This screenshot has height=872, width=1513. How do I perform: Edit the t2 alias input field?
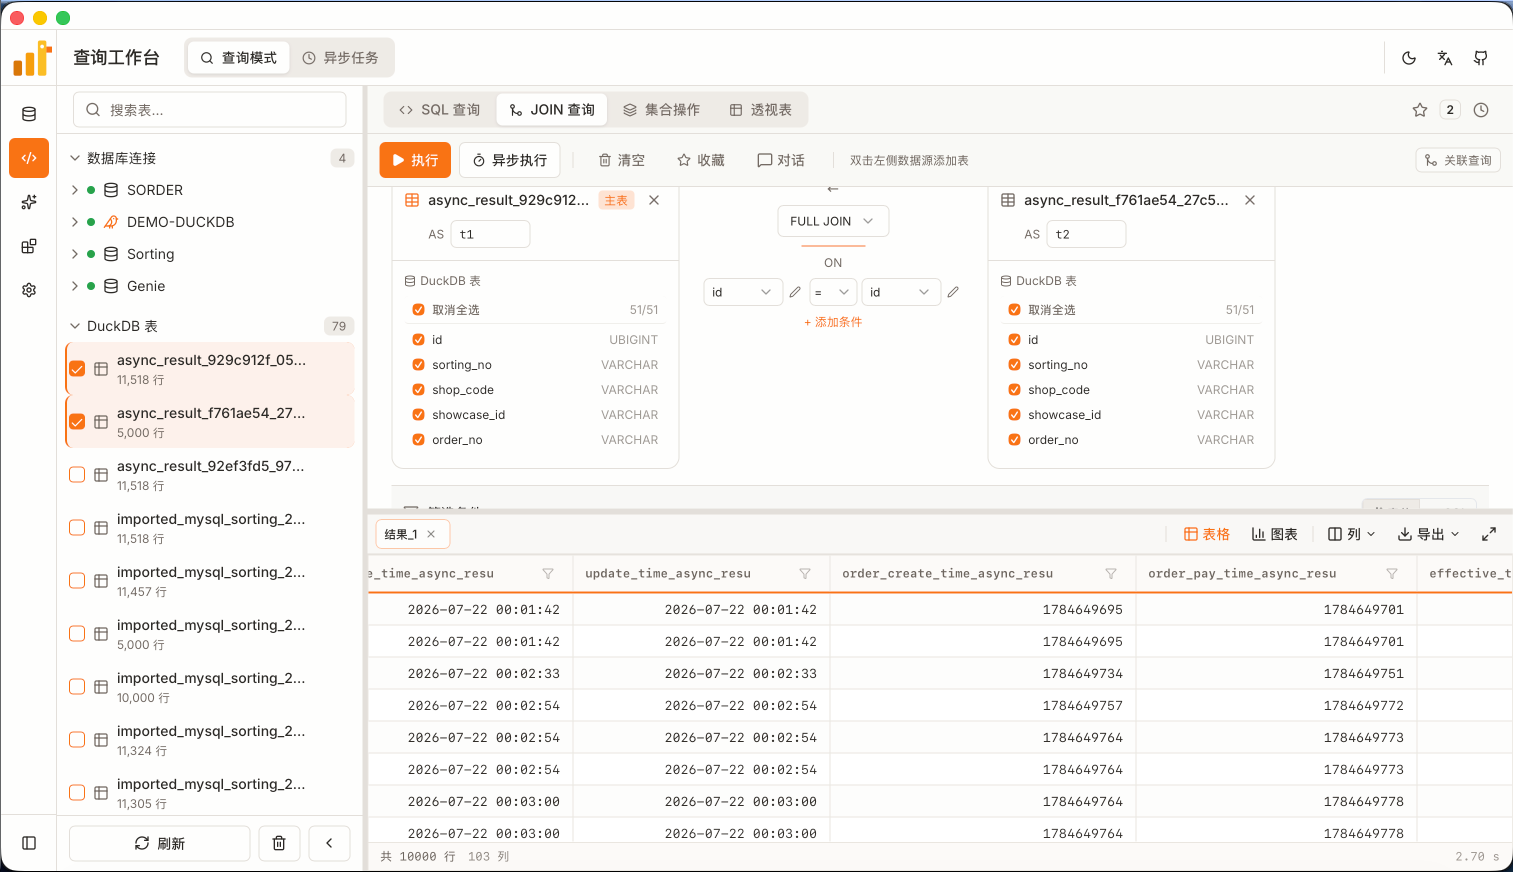click(x=1086, y=234)
